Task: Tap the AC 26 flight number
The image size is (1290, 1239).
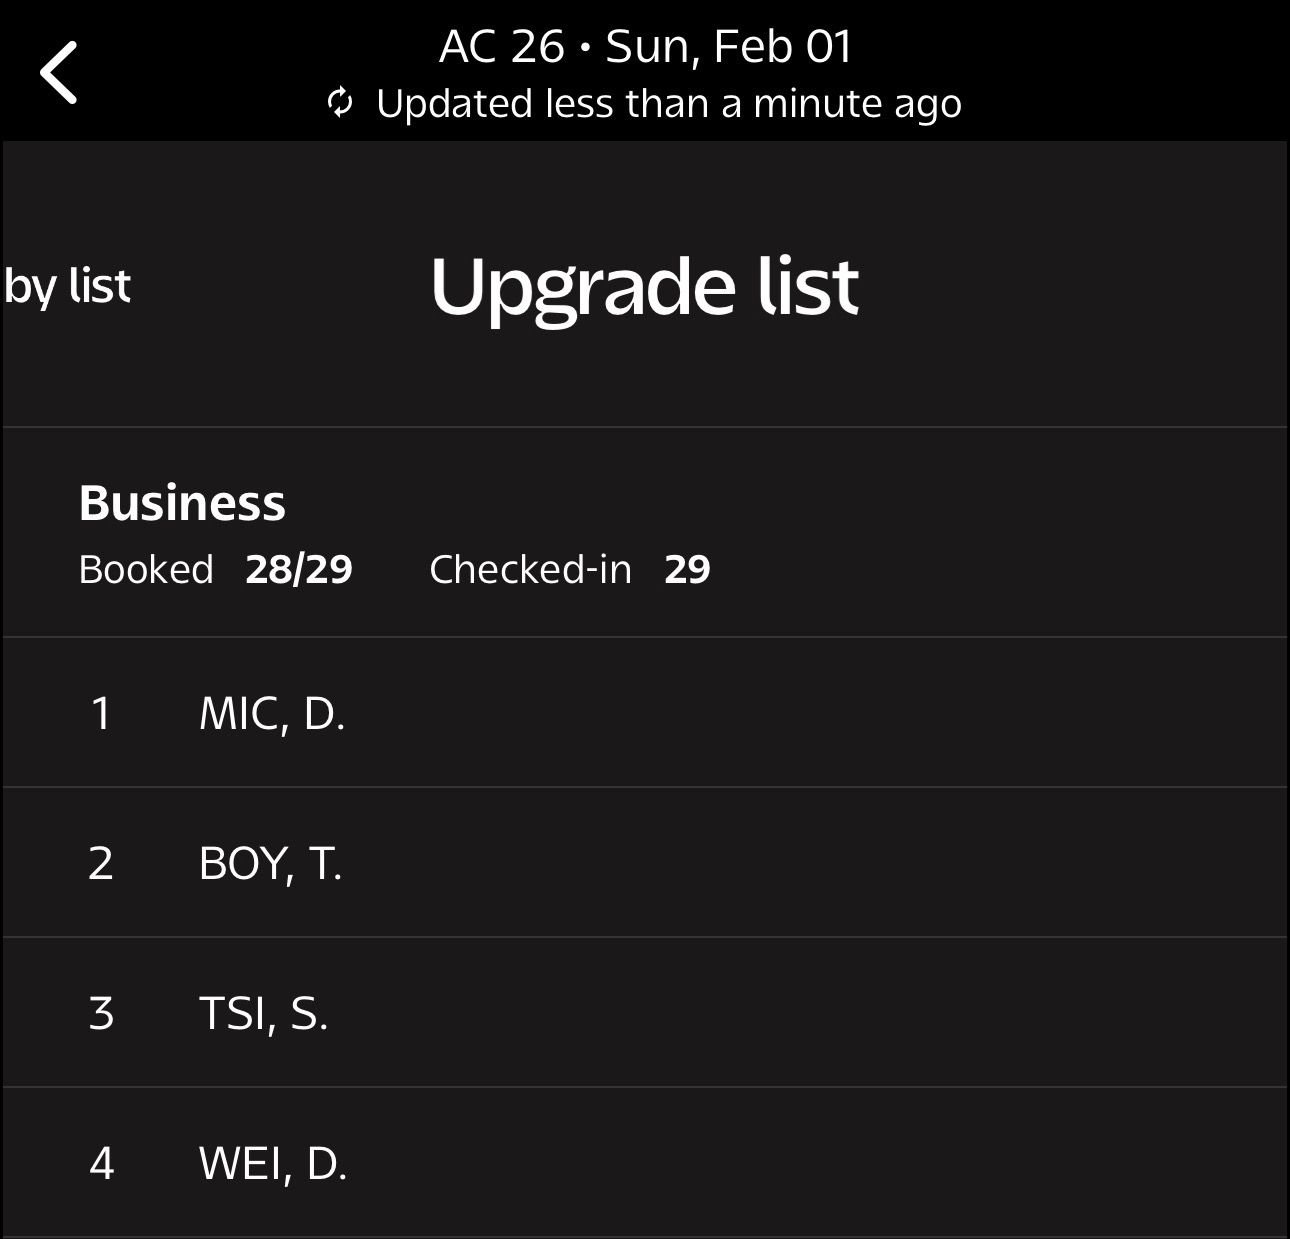Action: pos(501,46)
